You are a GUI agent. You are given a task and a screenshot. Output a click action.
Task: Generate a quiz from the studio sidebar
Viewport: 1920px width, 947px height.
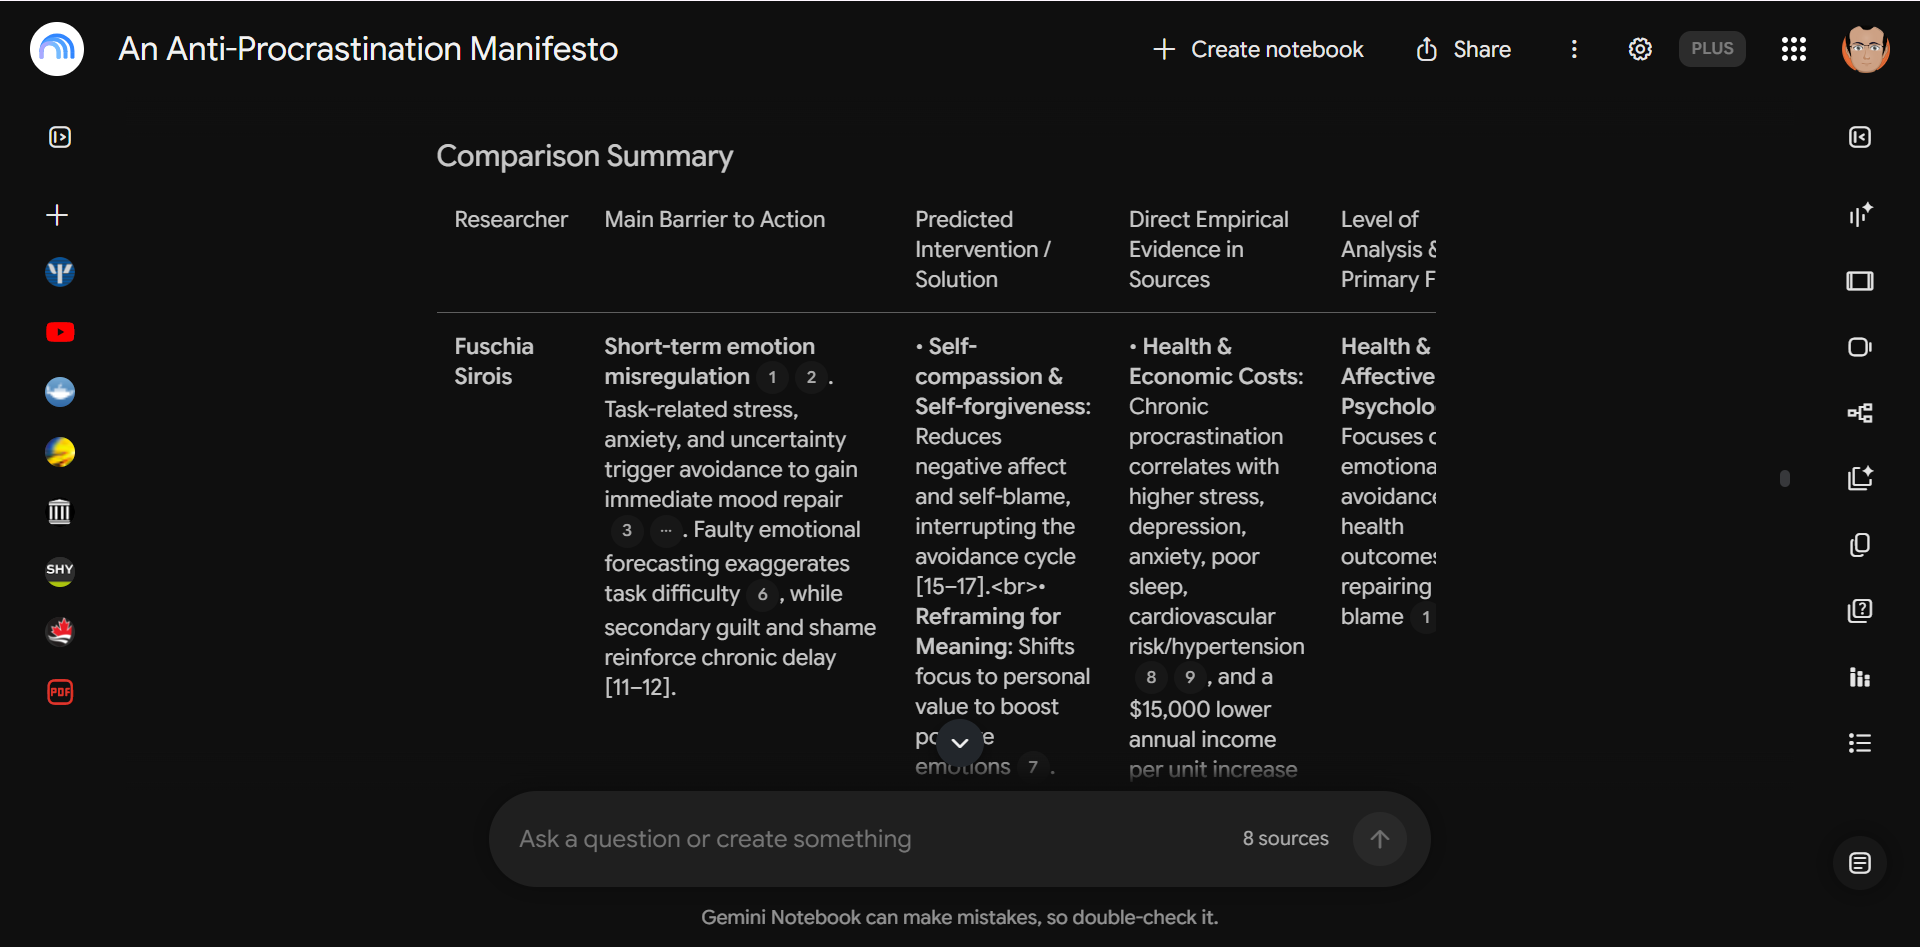coord(1860,611)
